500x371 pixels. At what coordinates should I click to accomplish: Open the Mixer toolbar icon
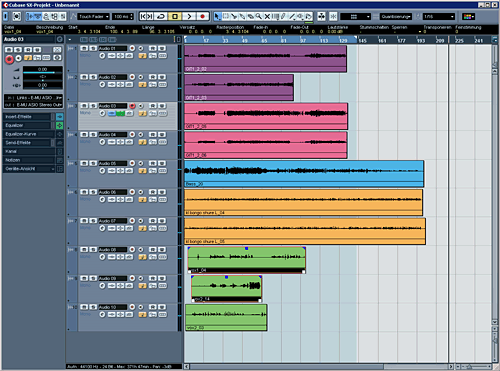pyautogui.click(x=62, y=16)
